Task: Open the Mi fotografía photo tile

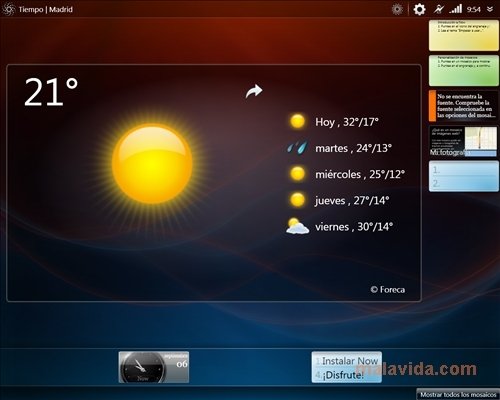Action: click(464, 141)
